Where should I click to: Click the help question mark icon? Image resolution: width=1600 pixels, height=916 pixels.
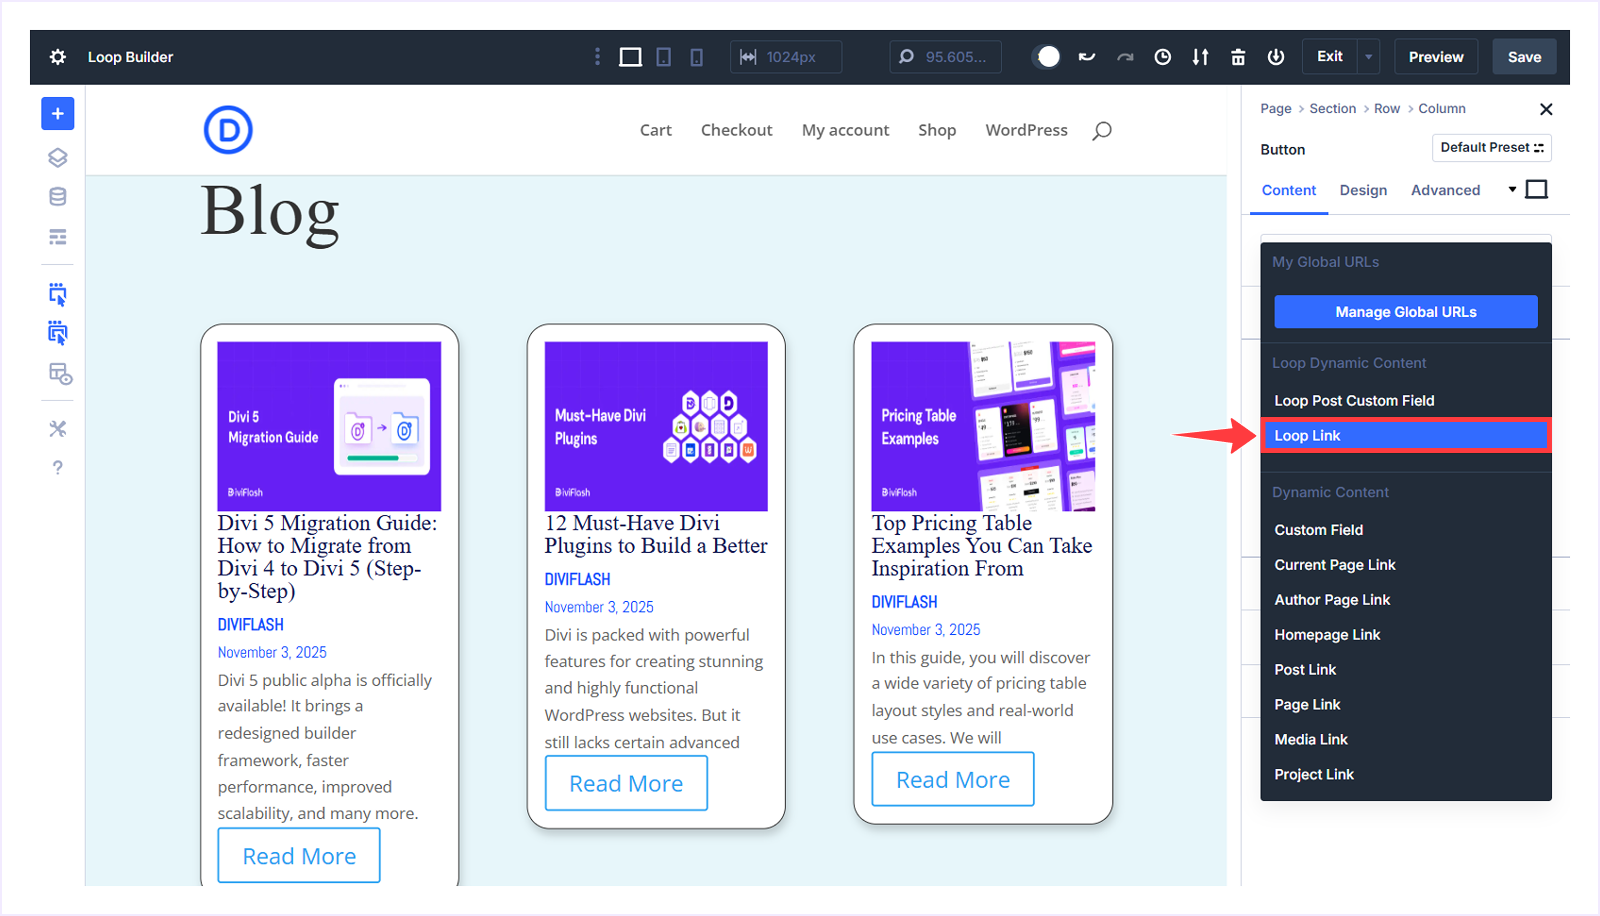(x=58, y=468)
